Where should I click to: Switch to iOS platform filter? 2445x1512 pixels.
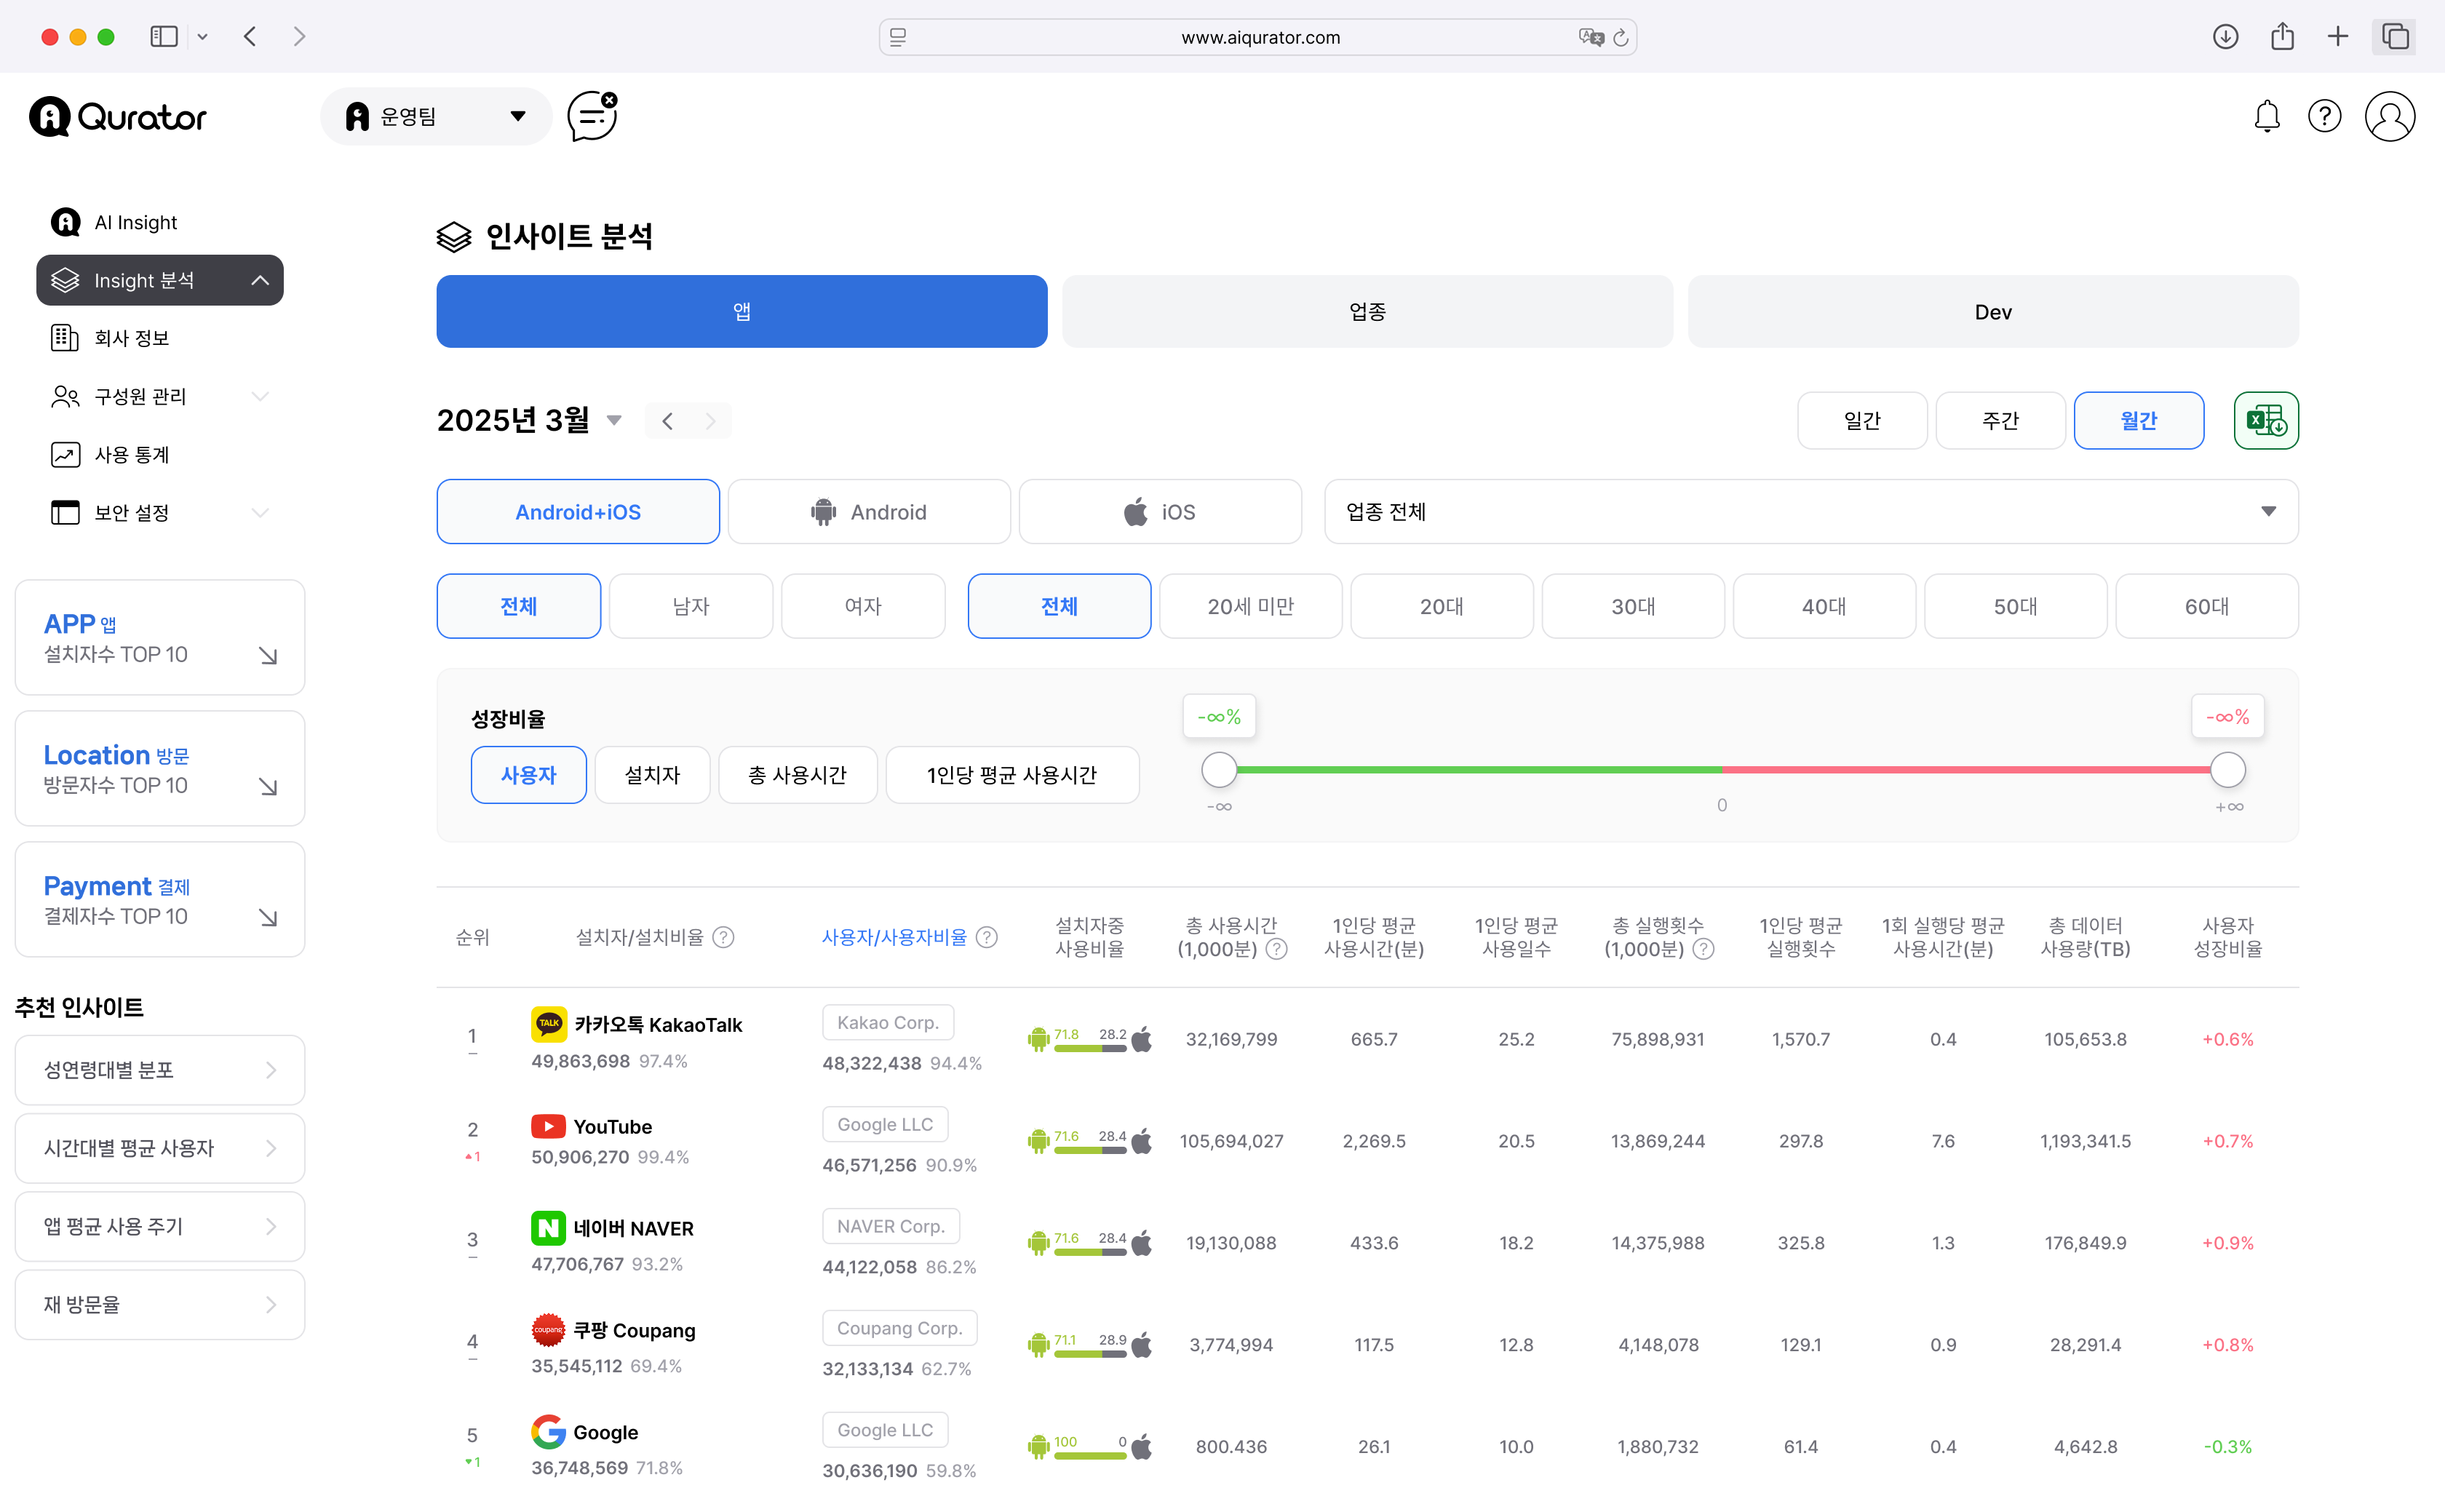click(1159, 512)
